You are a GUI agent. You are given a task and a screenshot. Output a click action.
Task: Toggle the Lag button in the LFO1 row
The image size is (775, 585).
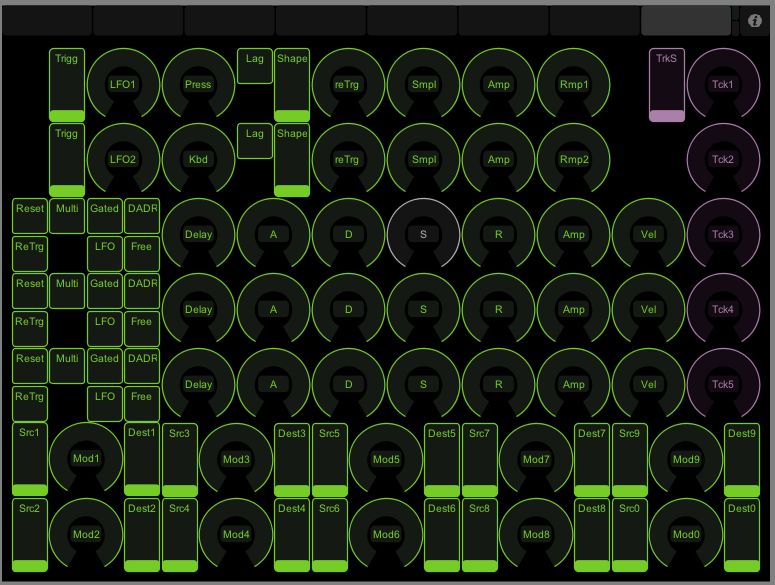click(255, 66)
